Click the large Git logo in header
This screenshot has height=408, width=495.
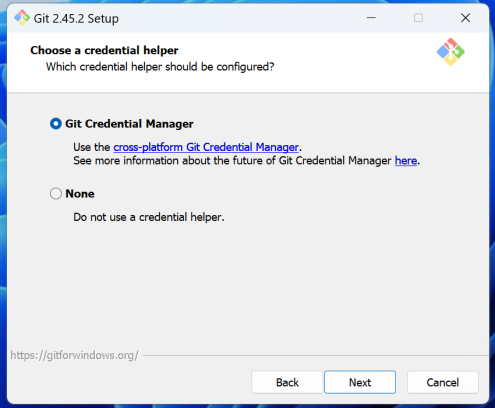(451, 52)
